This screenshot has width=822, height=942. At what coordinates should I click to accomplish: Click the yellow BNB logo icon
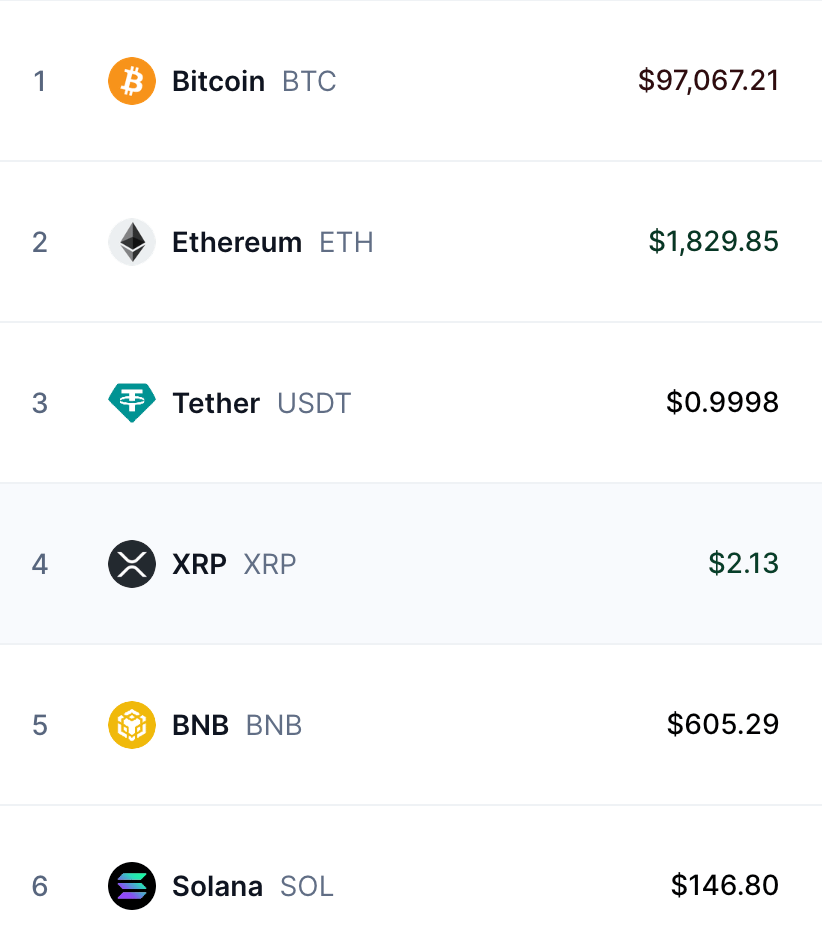(132, 725)
